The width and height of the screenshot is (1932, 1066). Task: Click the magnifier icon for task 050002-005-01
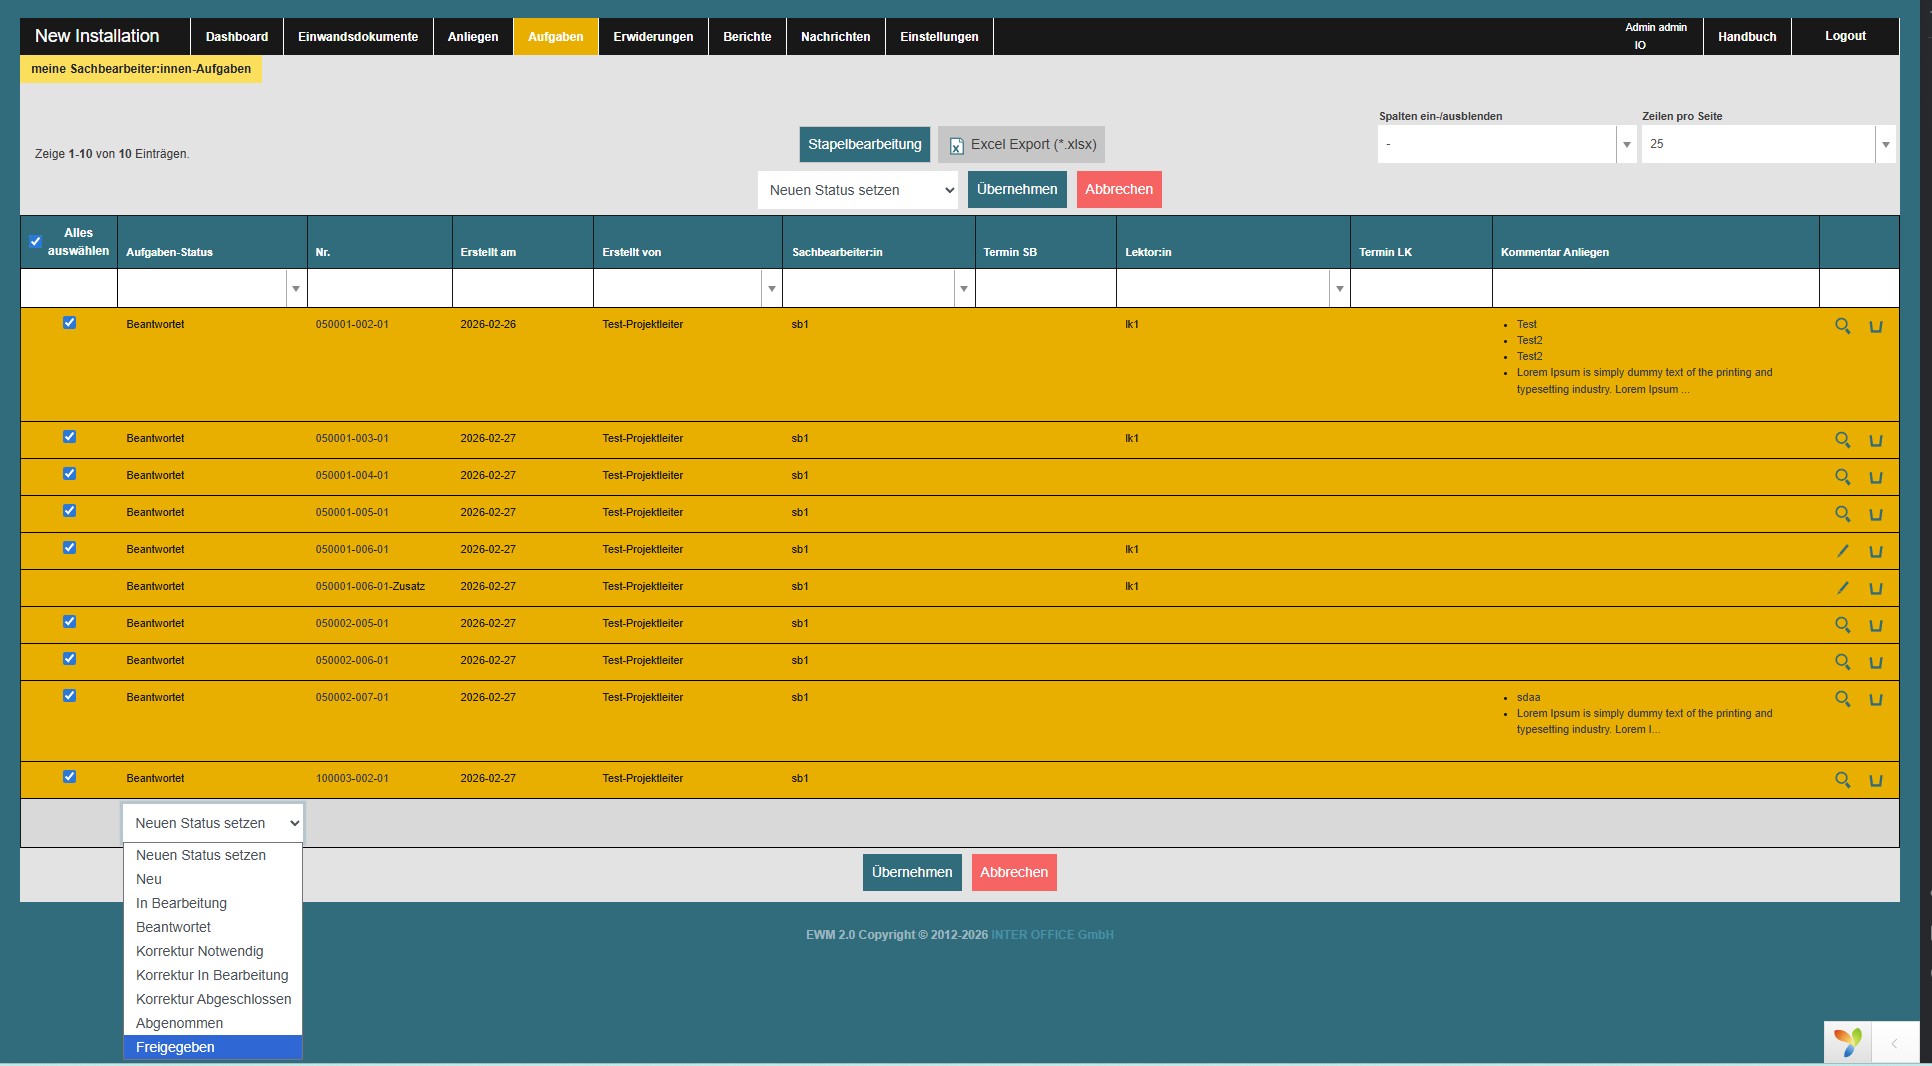(x=1842, y=625)
